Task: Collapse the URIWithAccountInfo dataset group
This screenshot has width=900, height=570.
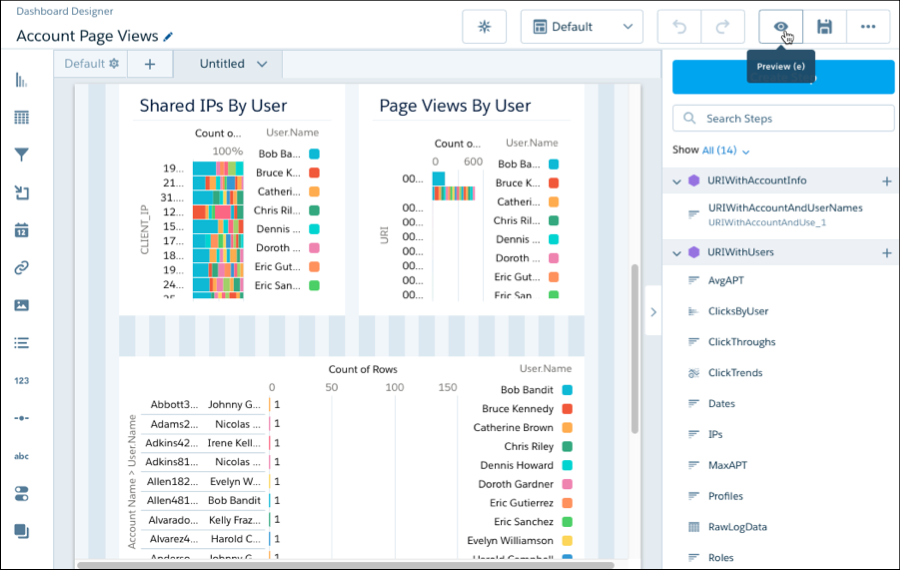Action: [x=677, y=181]
